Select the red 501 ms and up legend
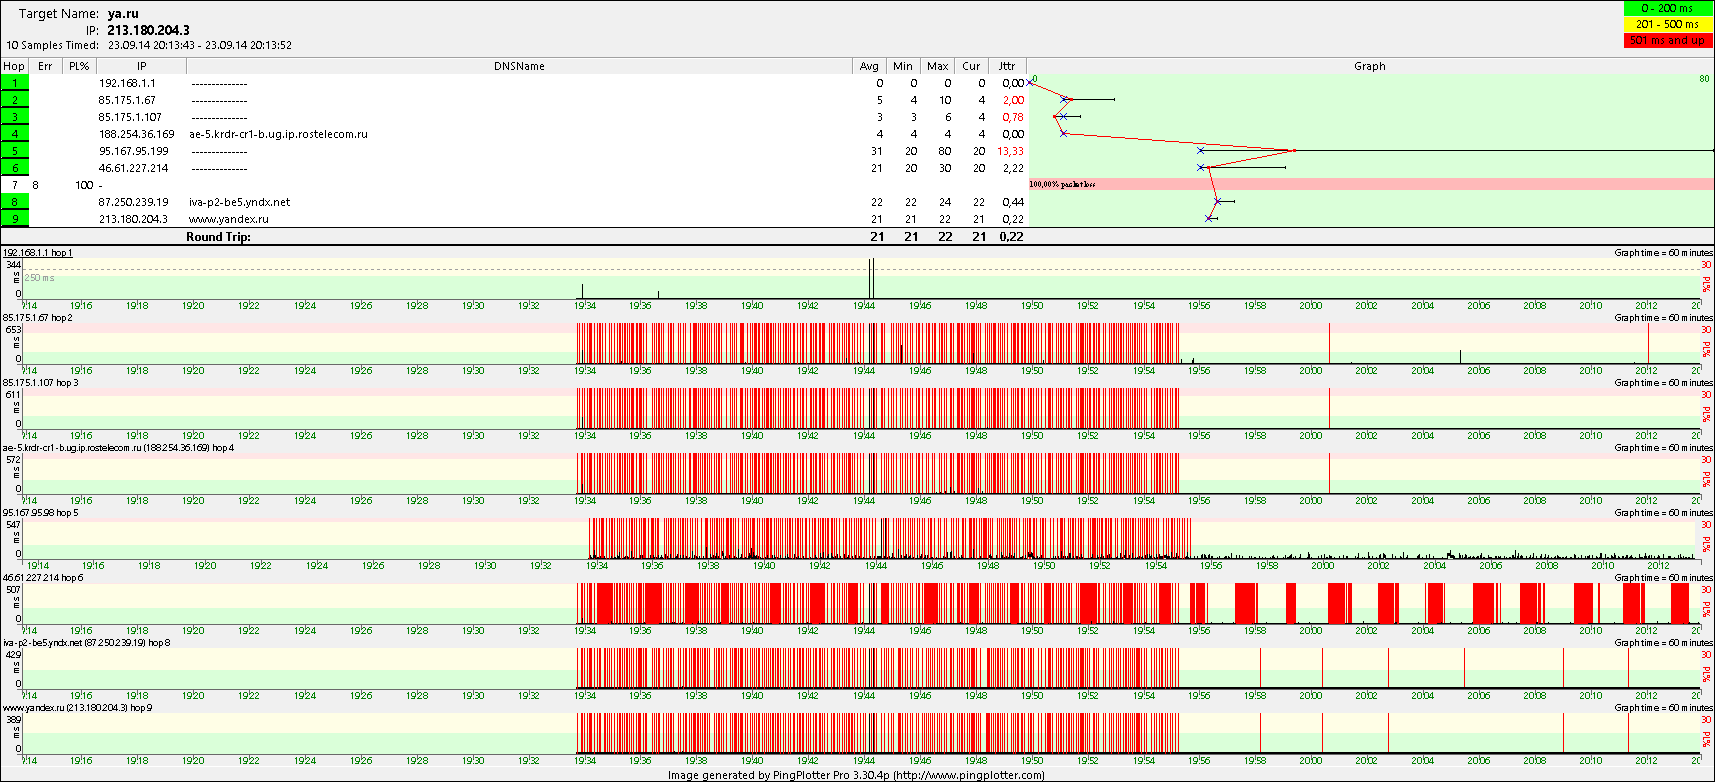 [x=1668, y=40]
